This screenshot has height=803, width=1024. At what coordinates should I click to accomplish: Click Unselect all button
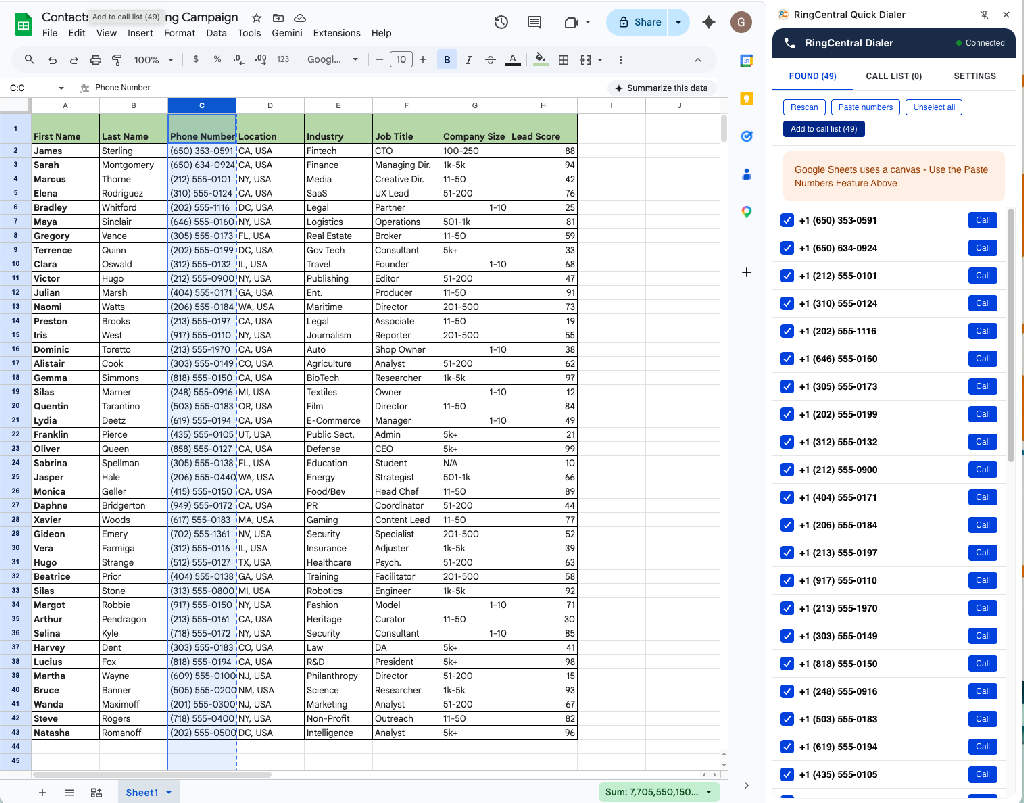[x=934, y=107]
